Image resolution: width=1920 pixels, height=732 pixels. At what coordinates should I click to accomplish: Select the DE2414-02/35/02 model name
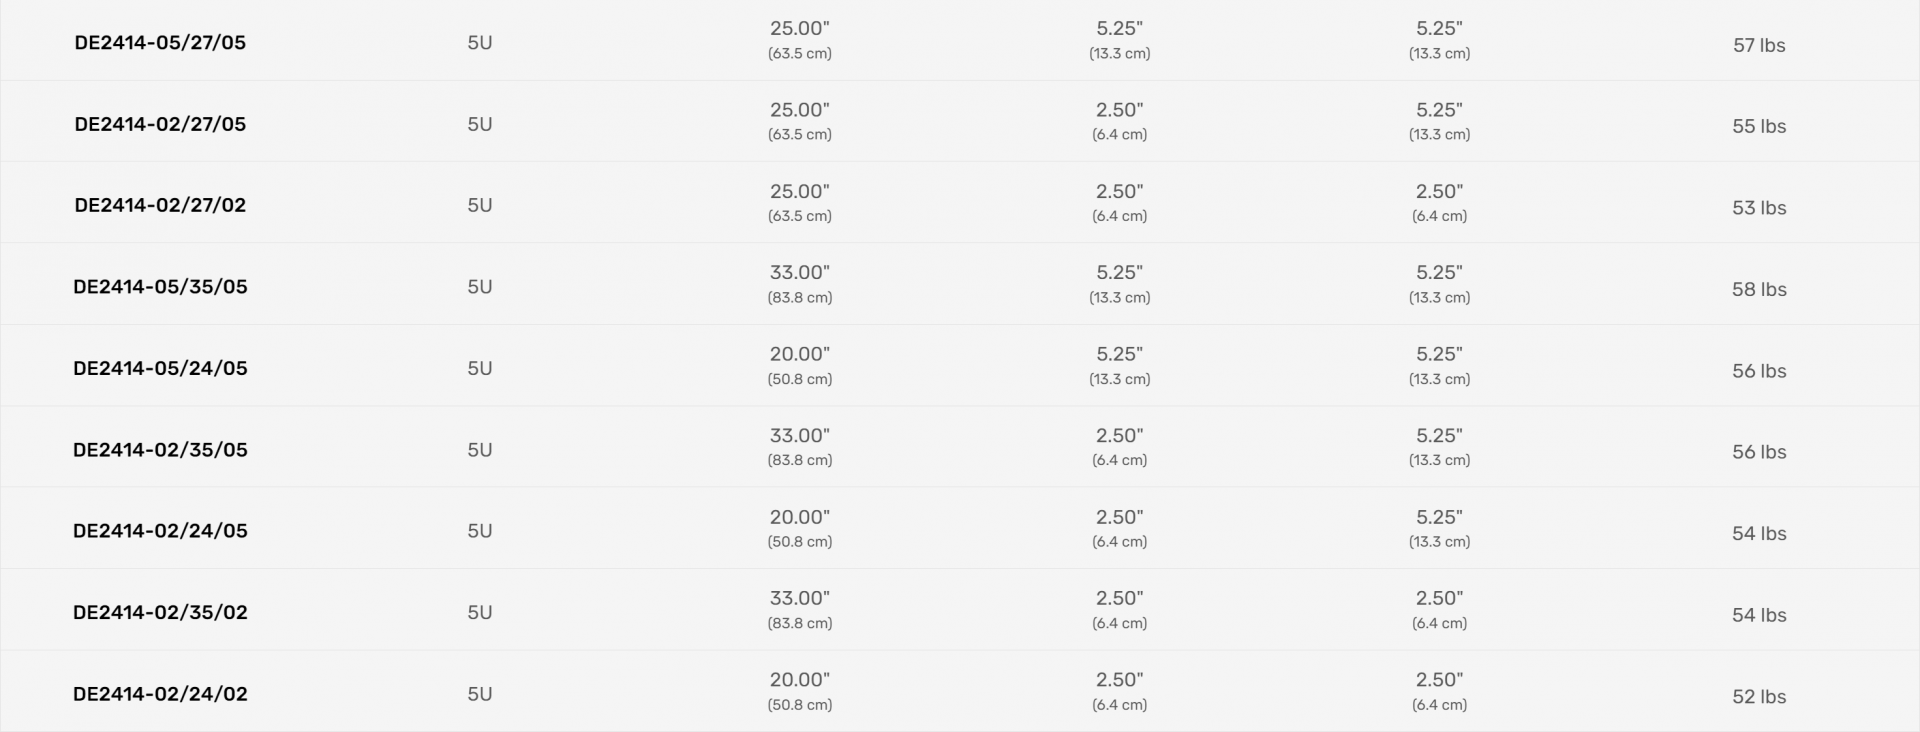[x=160, y=612]
